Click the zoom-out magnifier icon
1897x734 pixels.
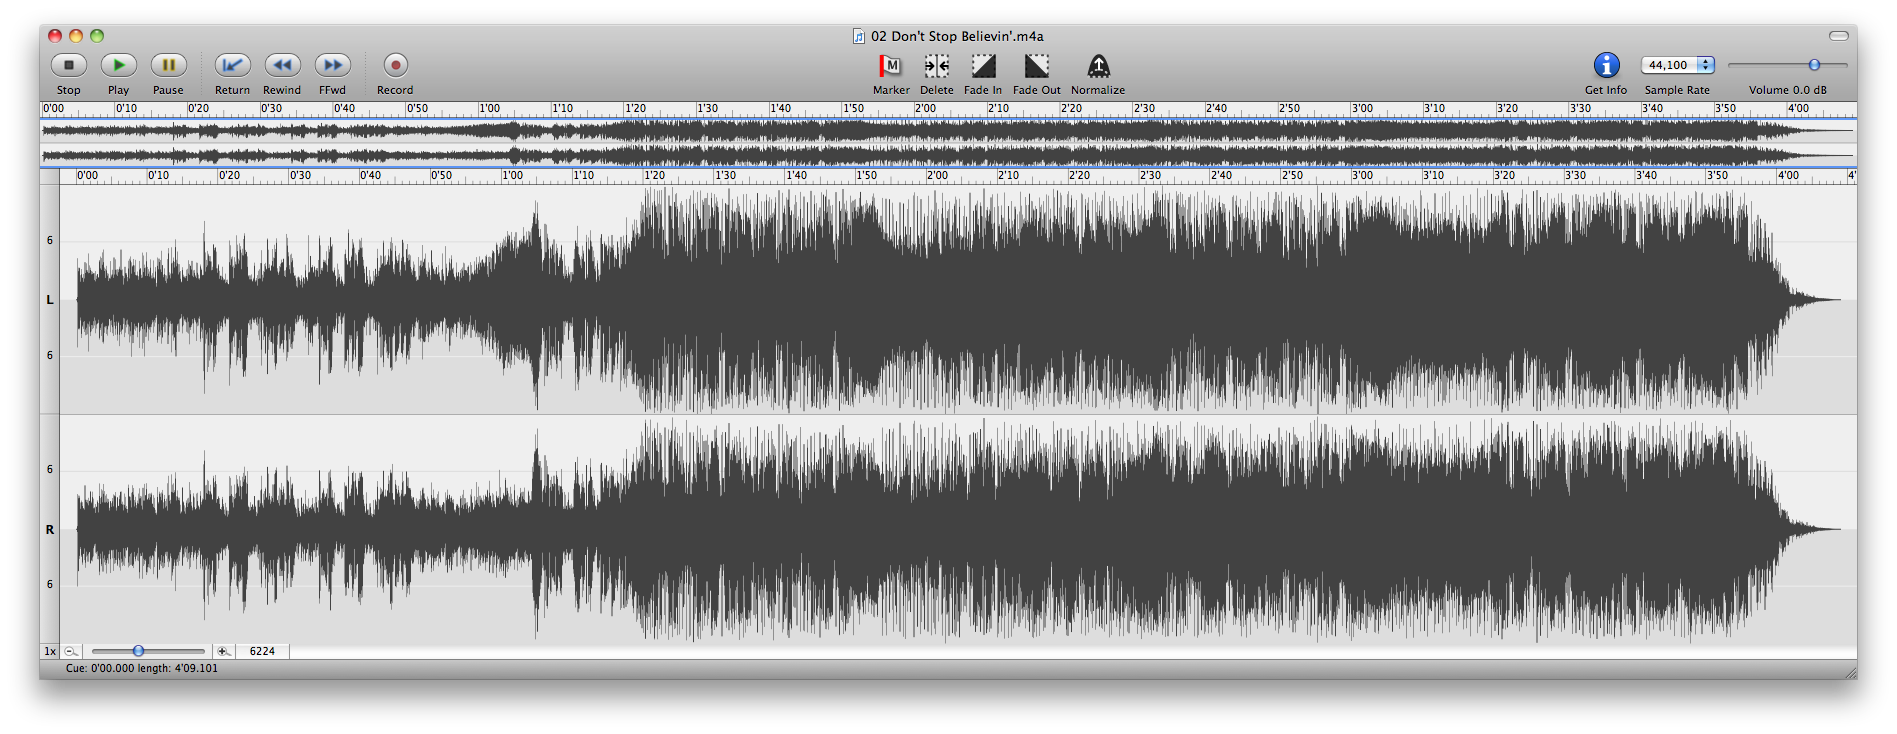pos(71,651)
